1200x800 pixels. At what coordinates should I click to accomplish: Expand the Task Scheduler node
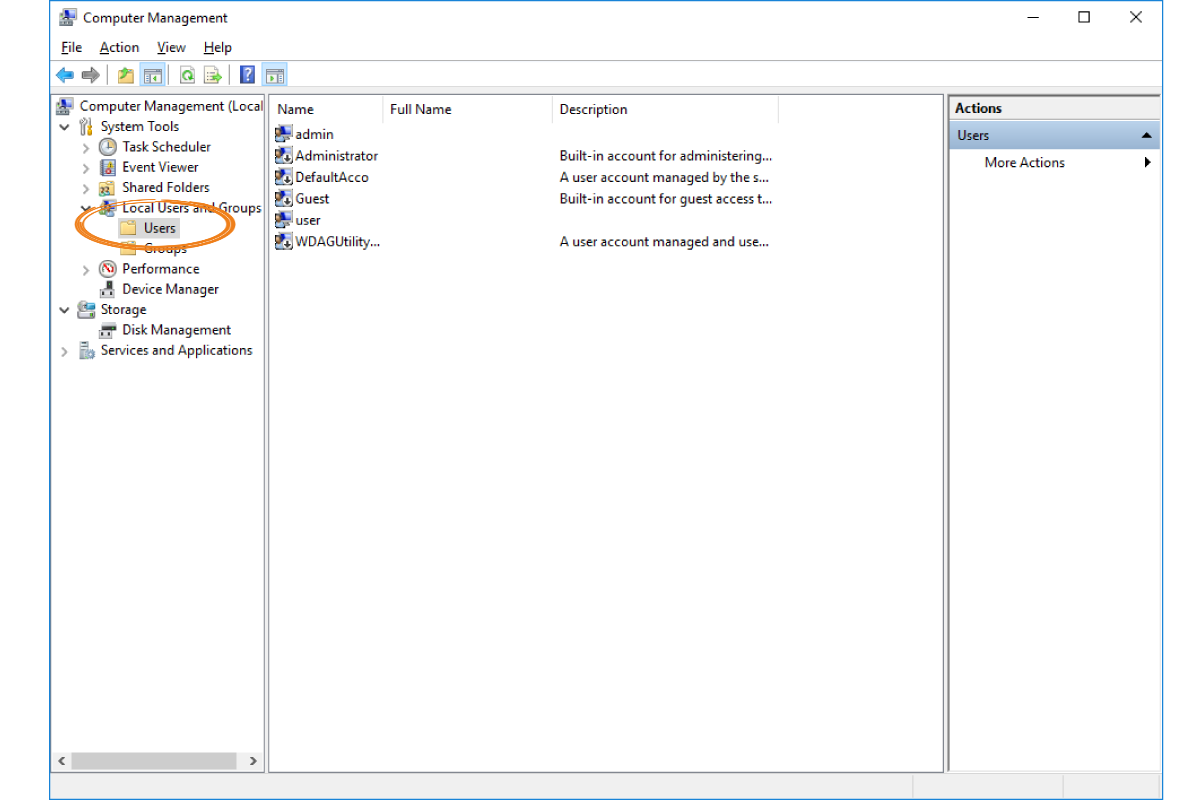pos(86,147)
